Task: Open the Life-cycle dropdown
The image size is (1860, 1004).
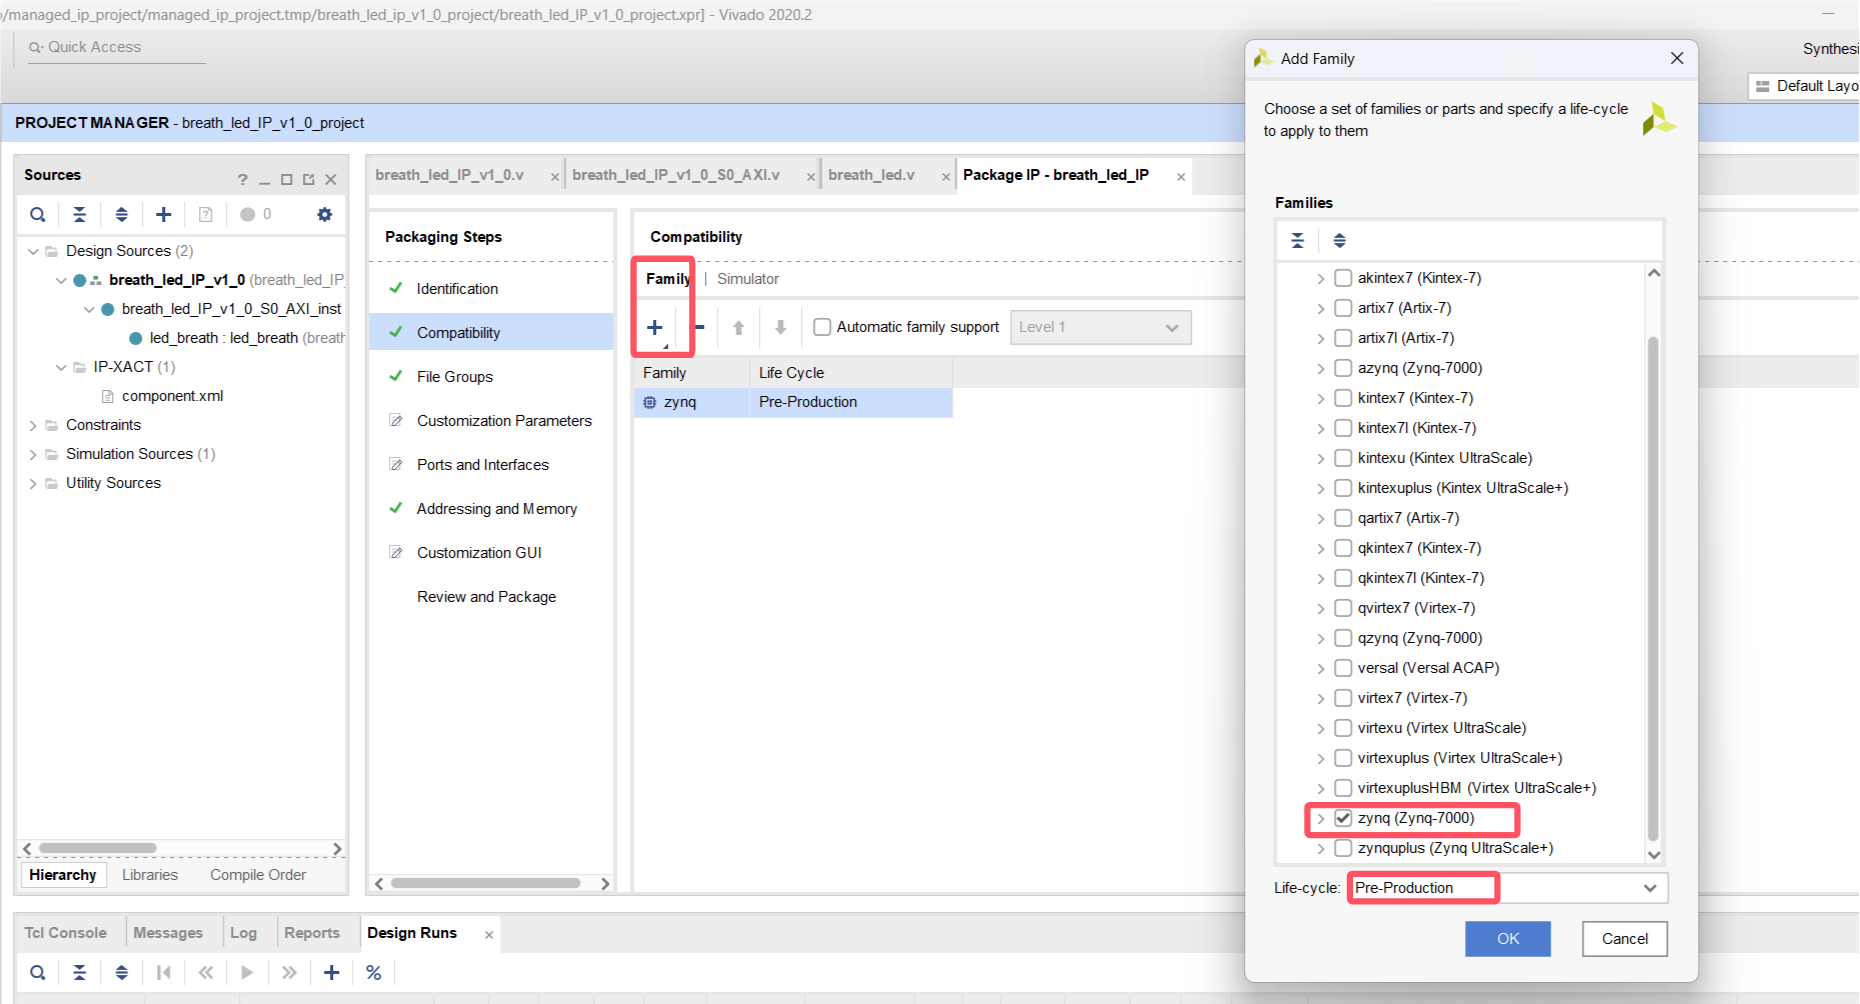Action: pos(1649,888)
